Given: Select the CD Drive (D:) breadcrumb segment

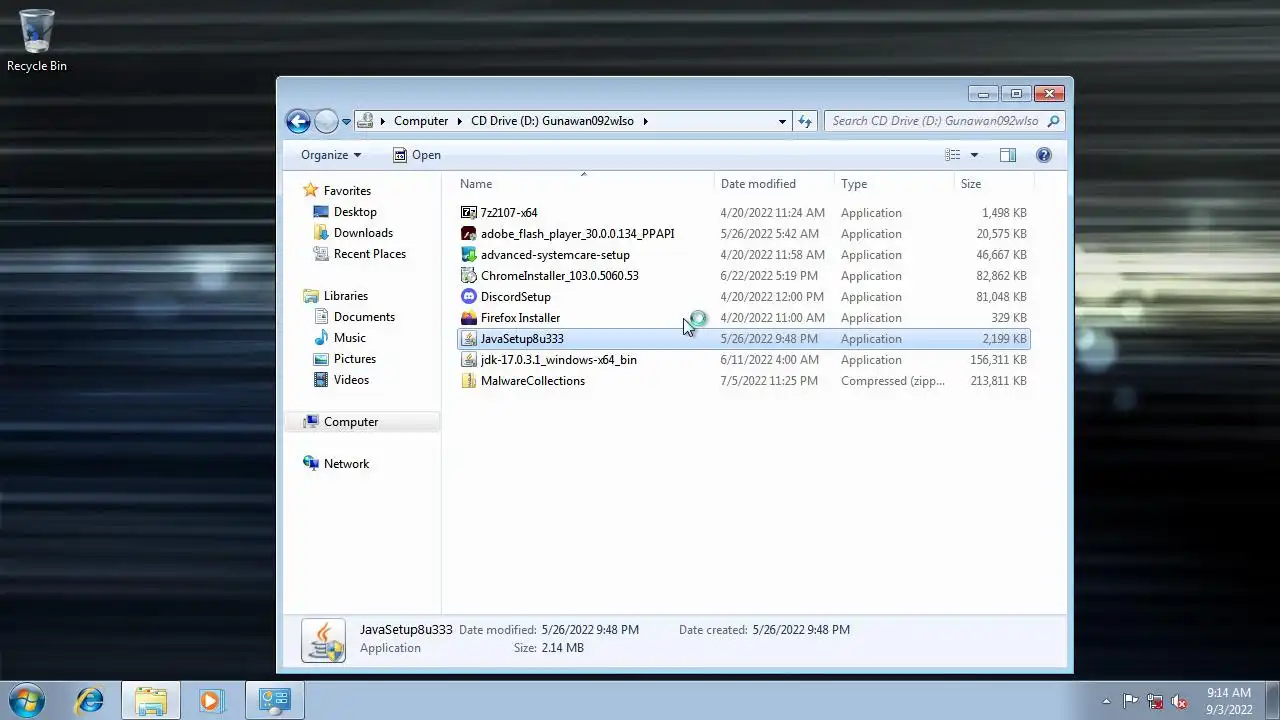Looking at the screenshot, I should pyautogui.click(x=552, y=121).
